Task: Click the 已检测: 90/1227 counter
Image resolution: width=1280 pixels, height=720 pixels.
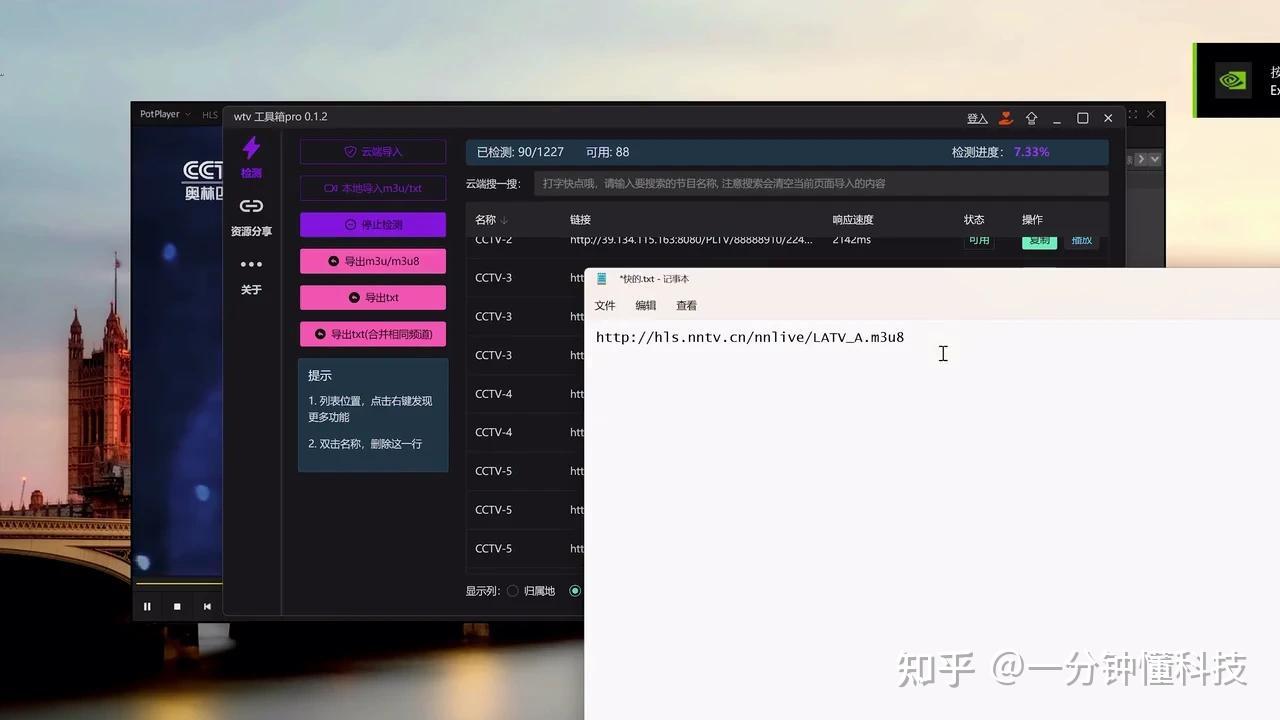Action: 520,152
